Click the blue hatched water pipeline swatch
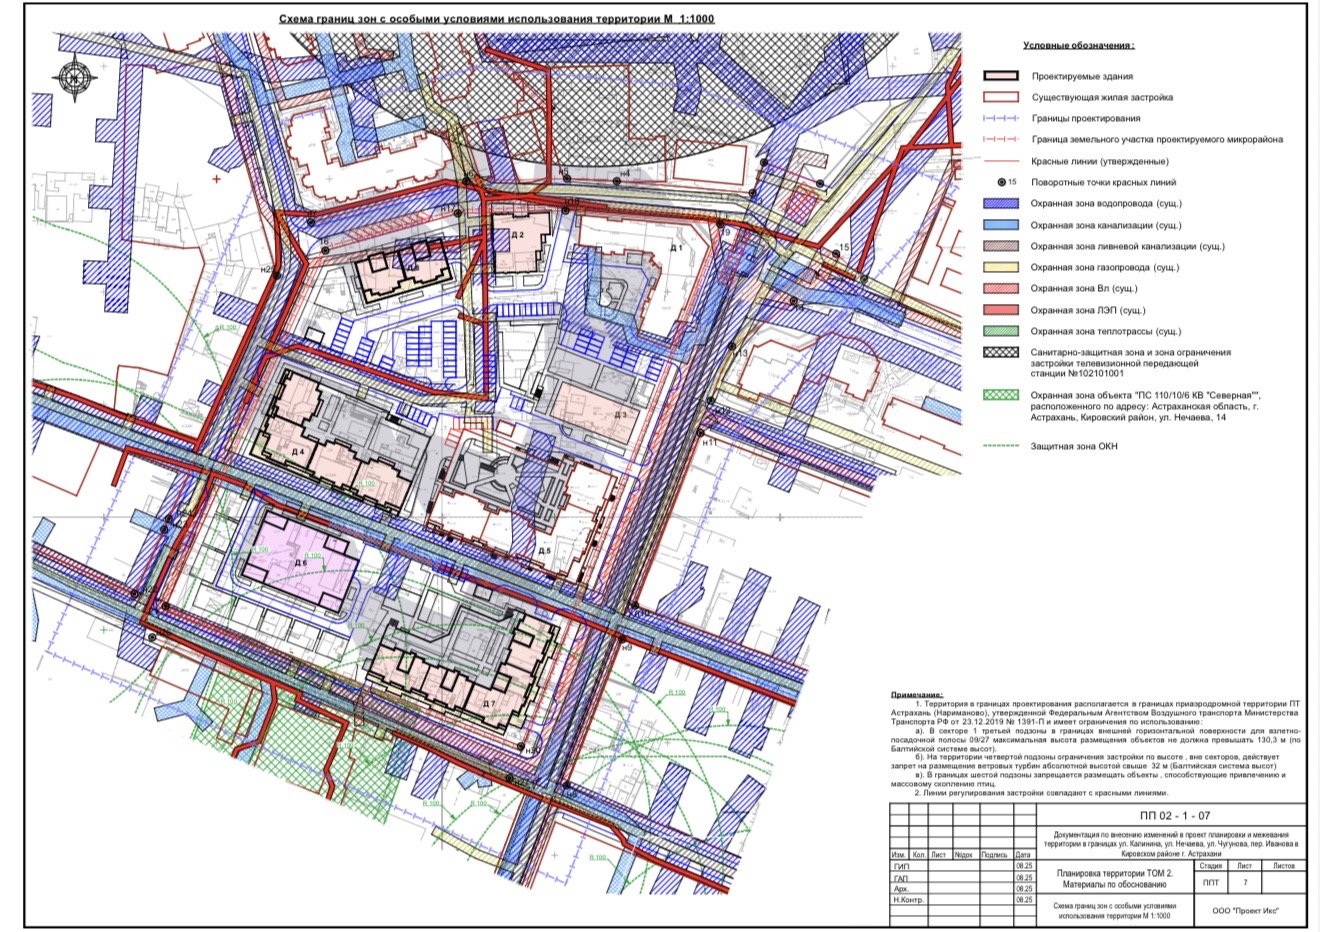 (1001, 203)
